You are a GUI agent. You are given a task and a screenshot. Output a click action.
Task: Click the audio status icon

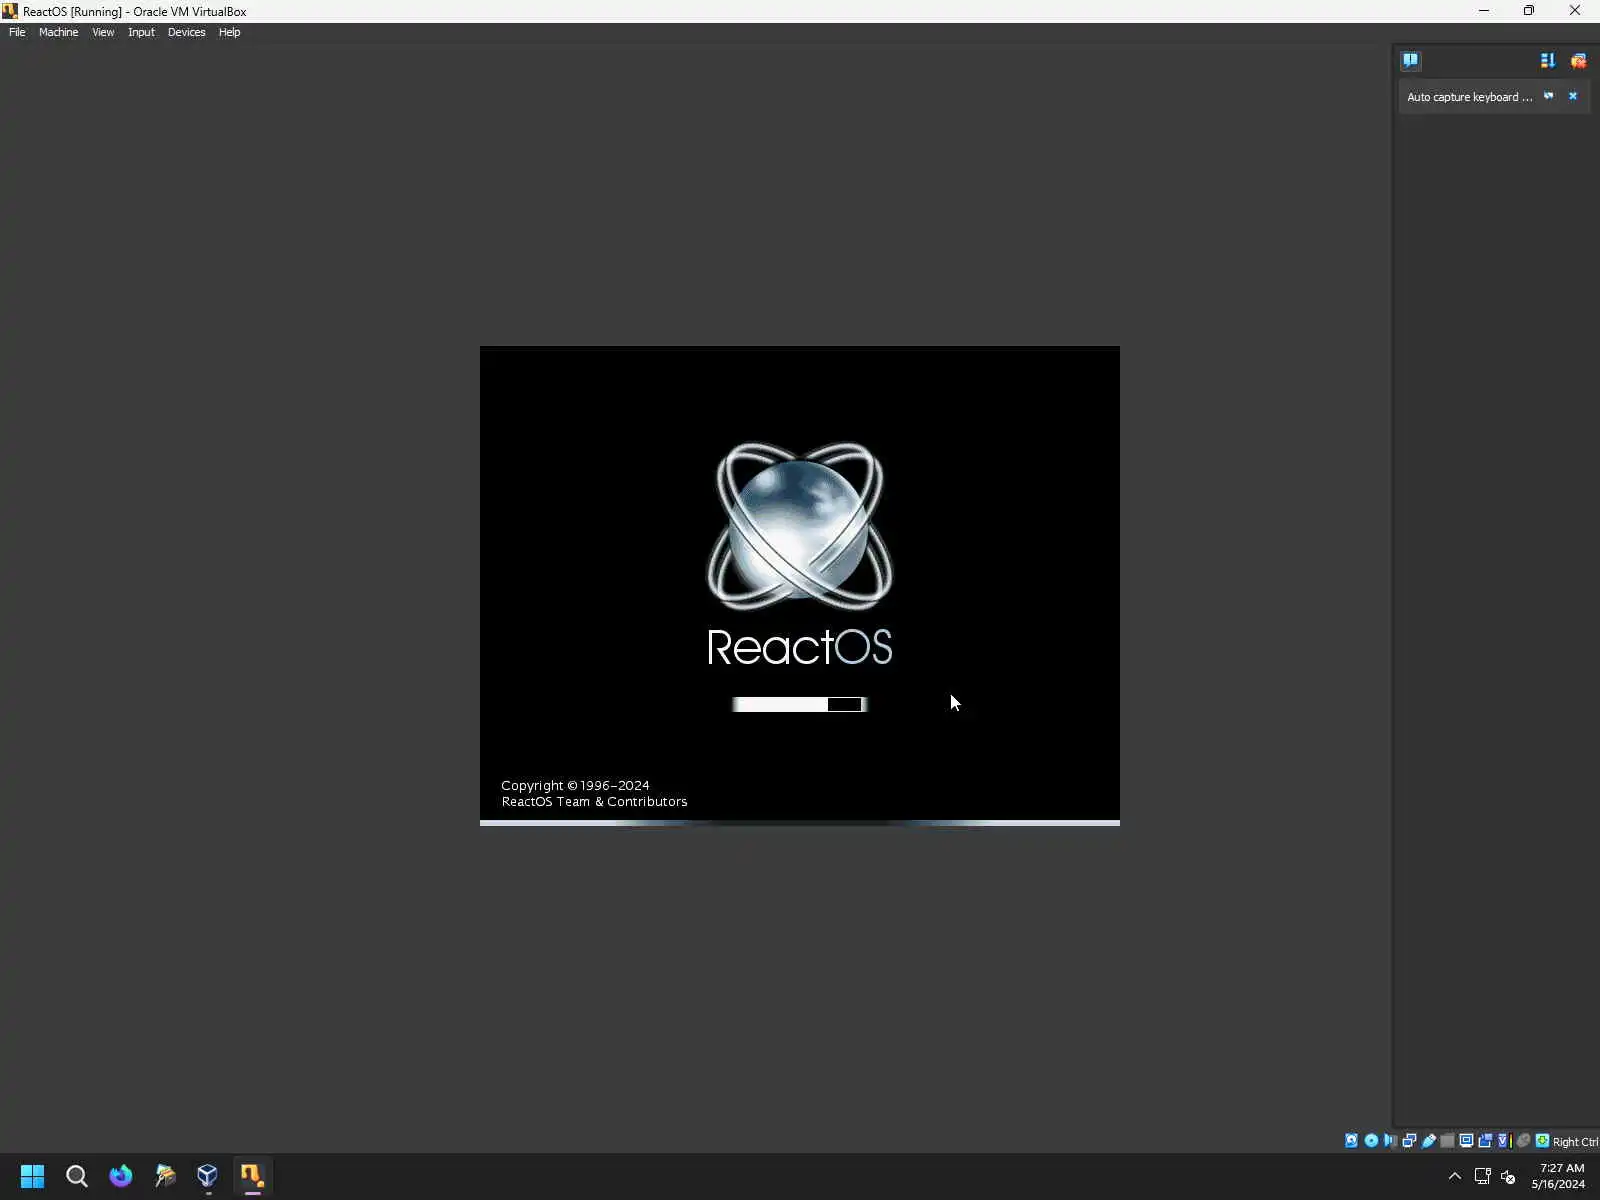[1390, 1140]
